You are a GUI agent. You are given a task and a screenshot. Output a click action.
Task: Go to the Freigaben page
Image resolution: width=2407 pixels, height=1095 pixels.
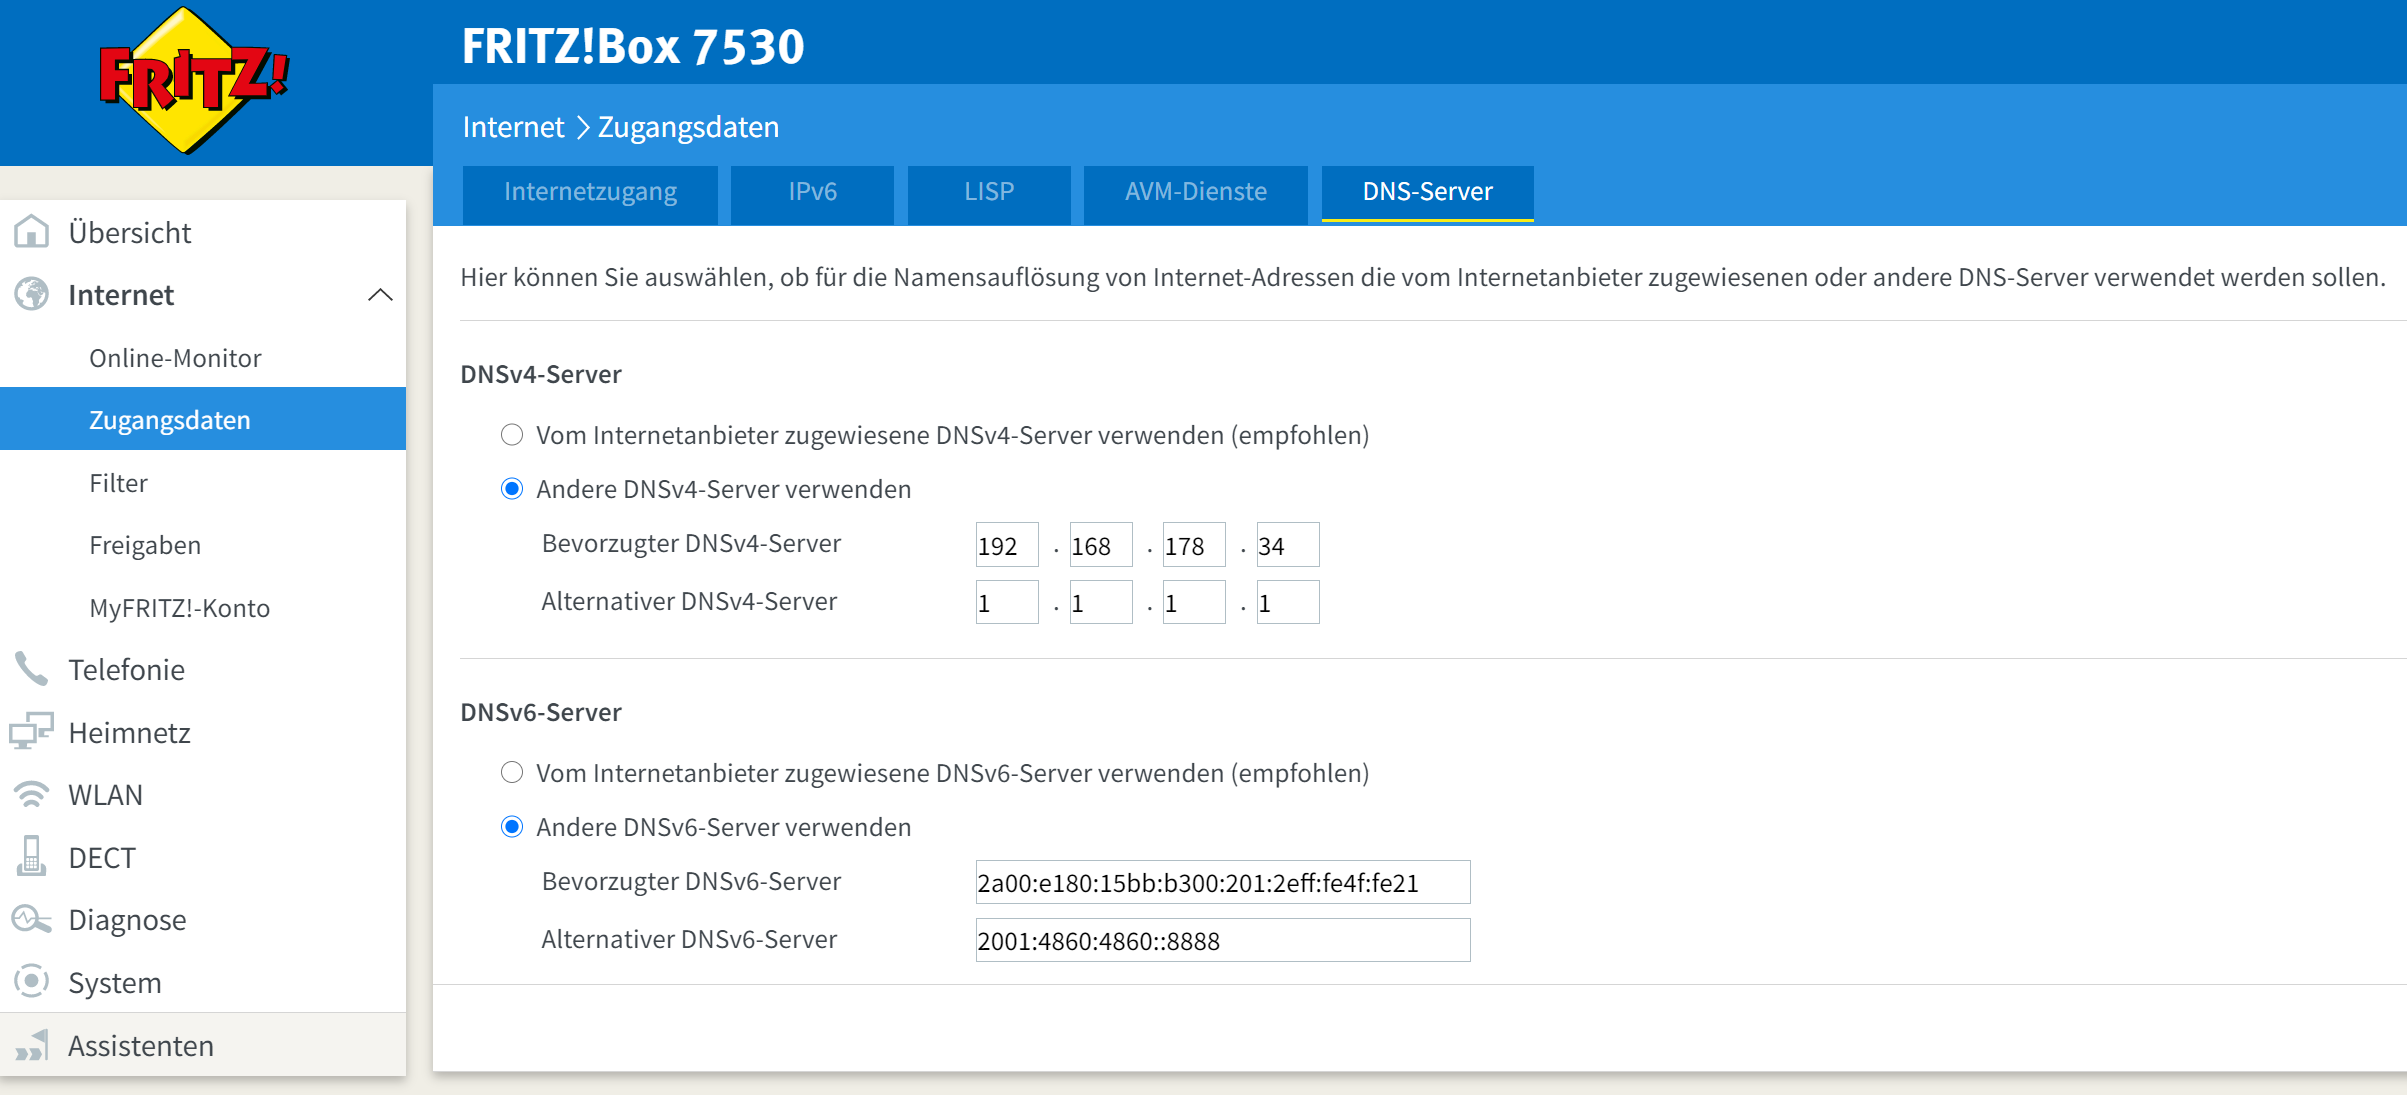145,545
